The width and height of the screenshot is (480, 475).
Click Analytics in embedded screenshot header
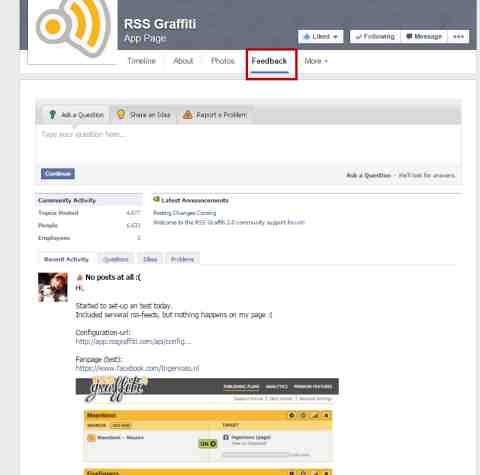pos(277,387)
